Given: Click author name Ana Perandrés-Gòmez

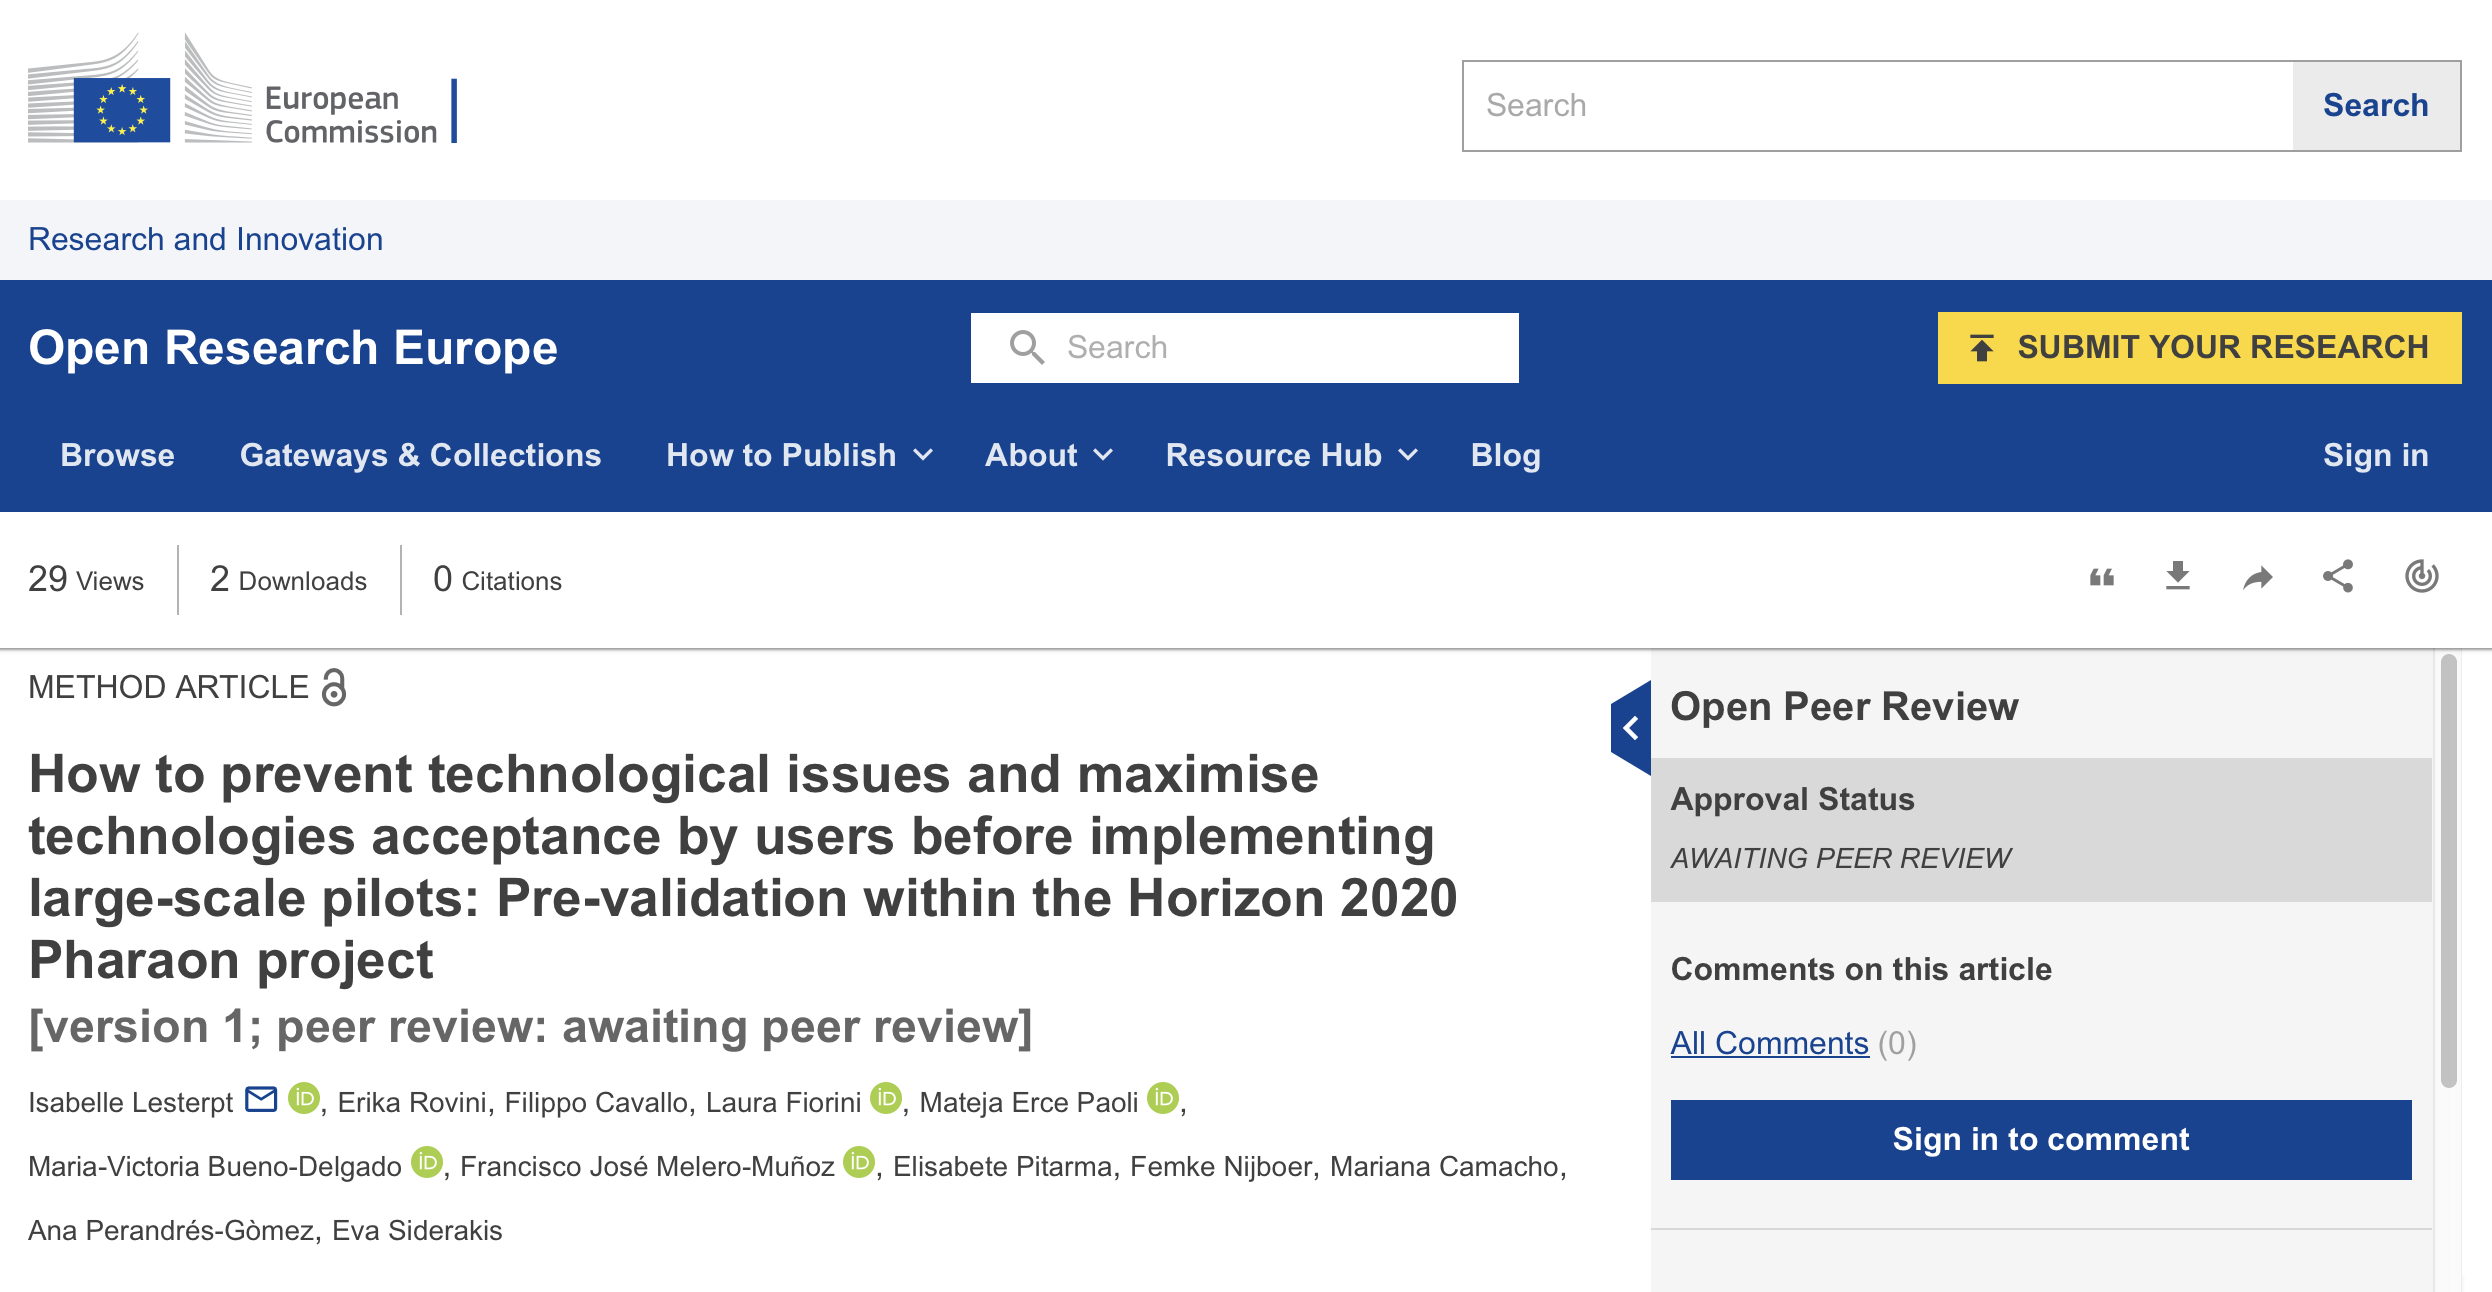Looking at the screenshot, I should [x=172, y=1230].
